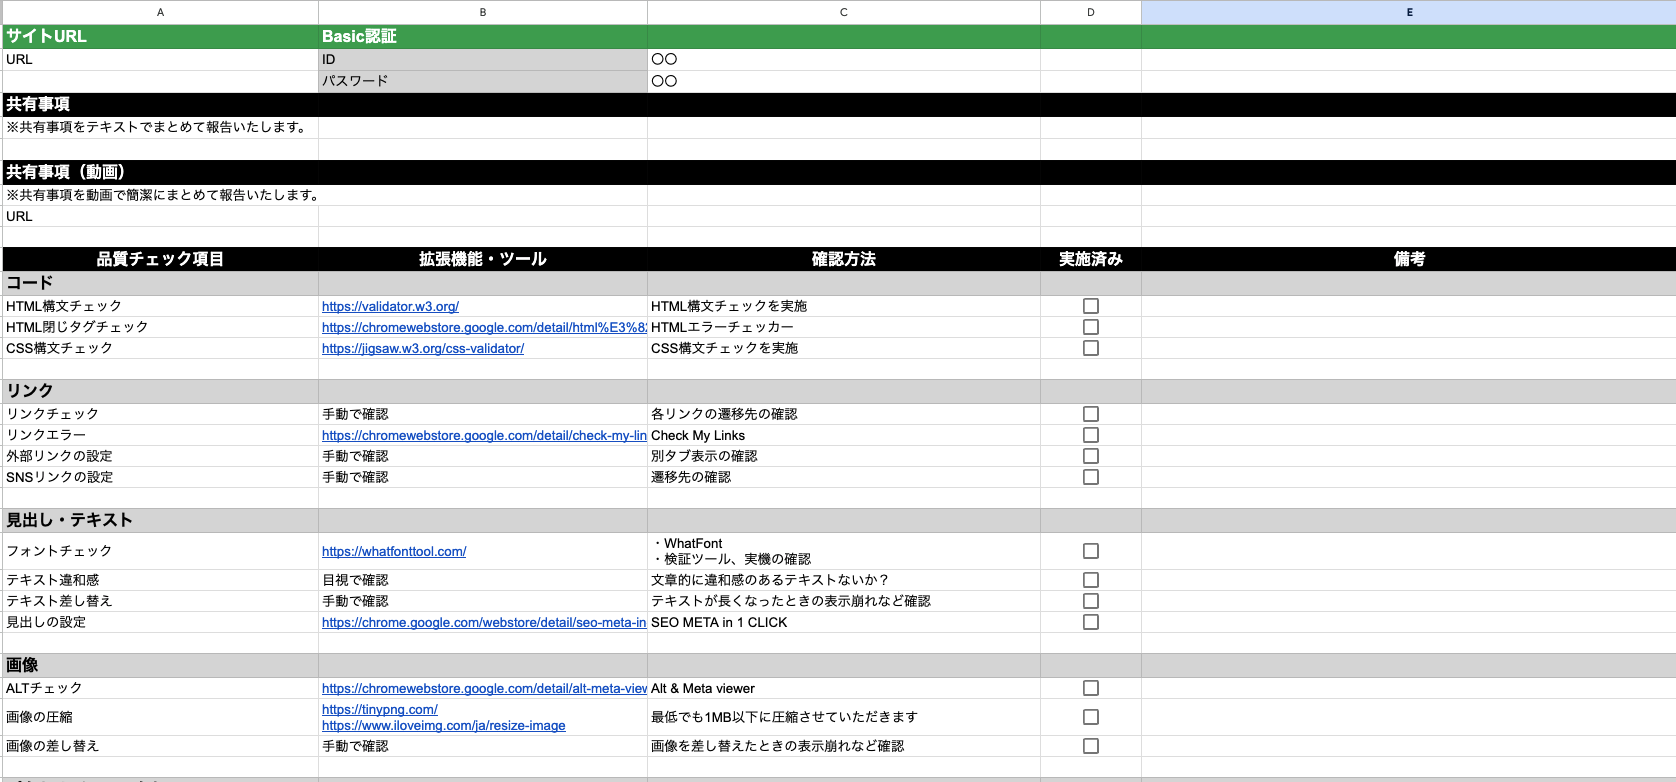
Task: Select the 各リンクの遷移先の確認 cell
Action: coord(844,414)
